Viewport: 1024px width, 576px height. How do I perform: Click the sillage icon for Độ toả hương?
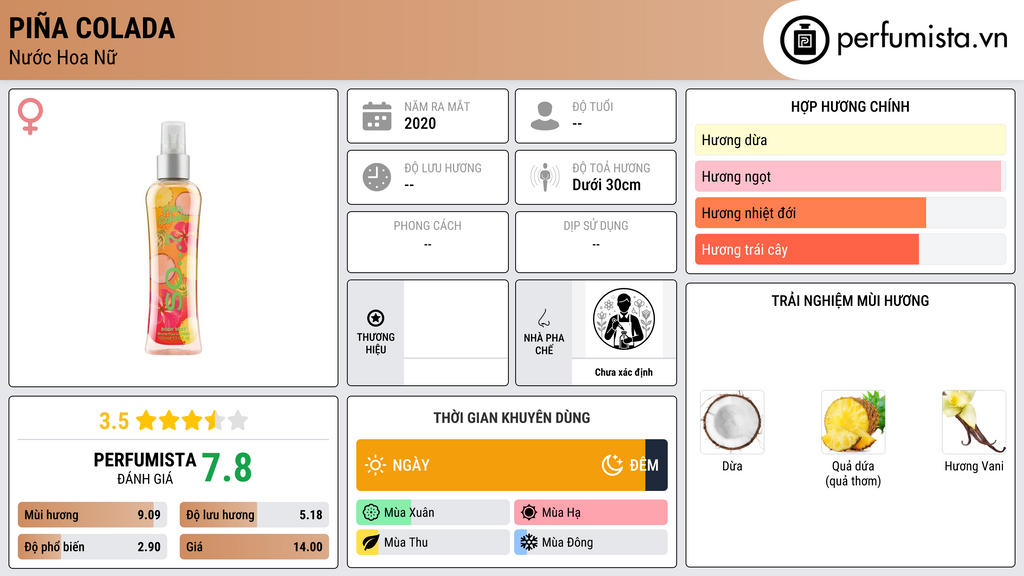pyautogui.click(x=545, y=177)
